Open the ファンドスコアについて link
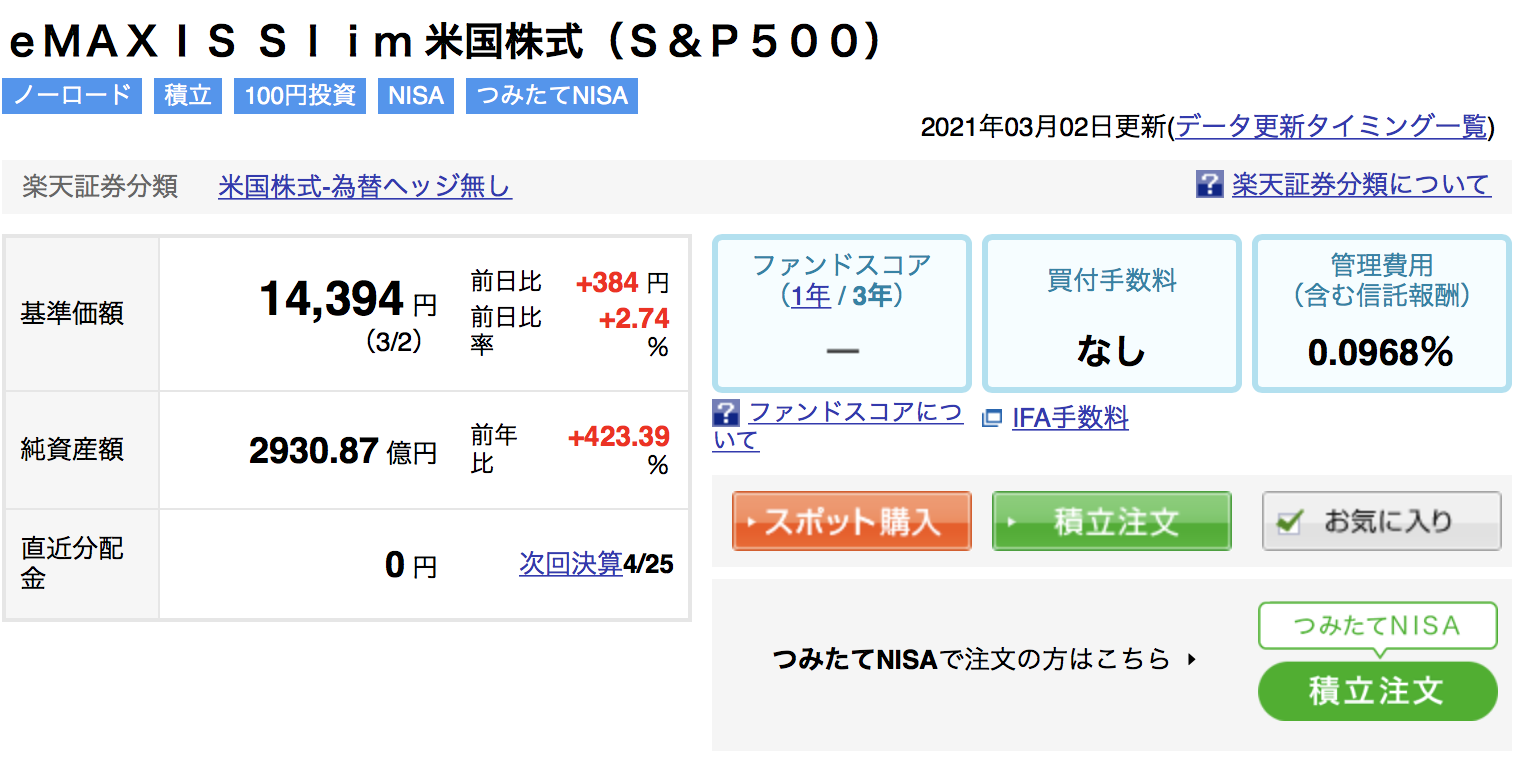 838,426
